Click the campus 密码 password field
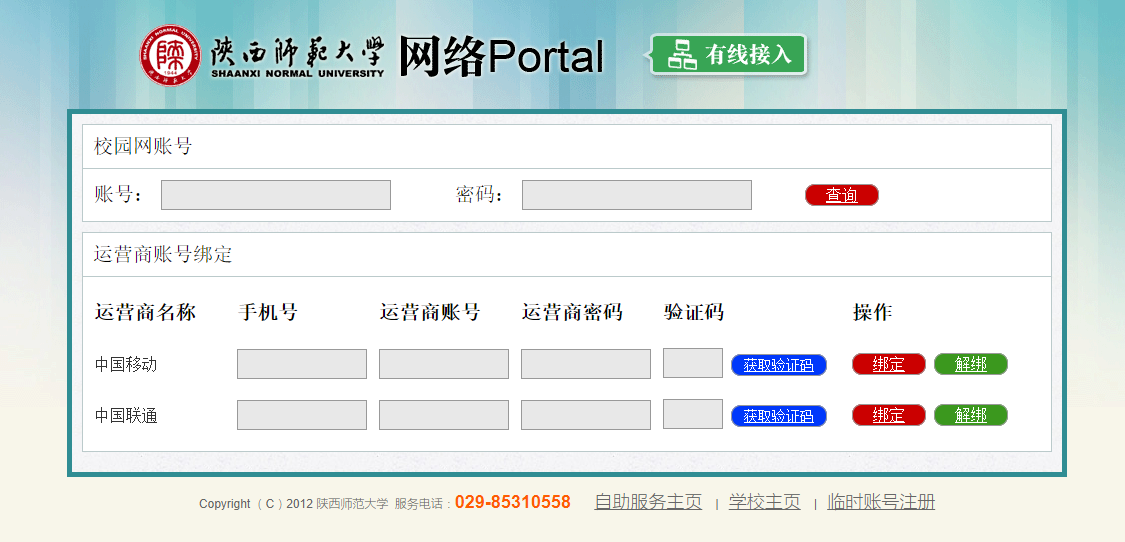Viewport: 1125px width, 542px height. 636,195
